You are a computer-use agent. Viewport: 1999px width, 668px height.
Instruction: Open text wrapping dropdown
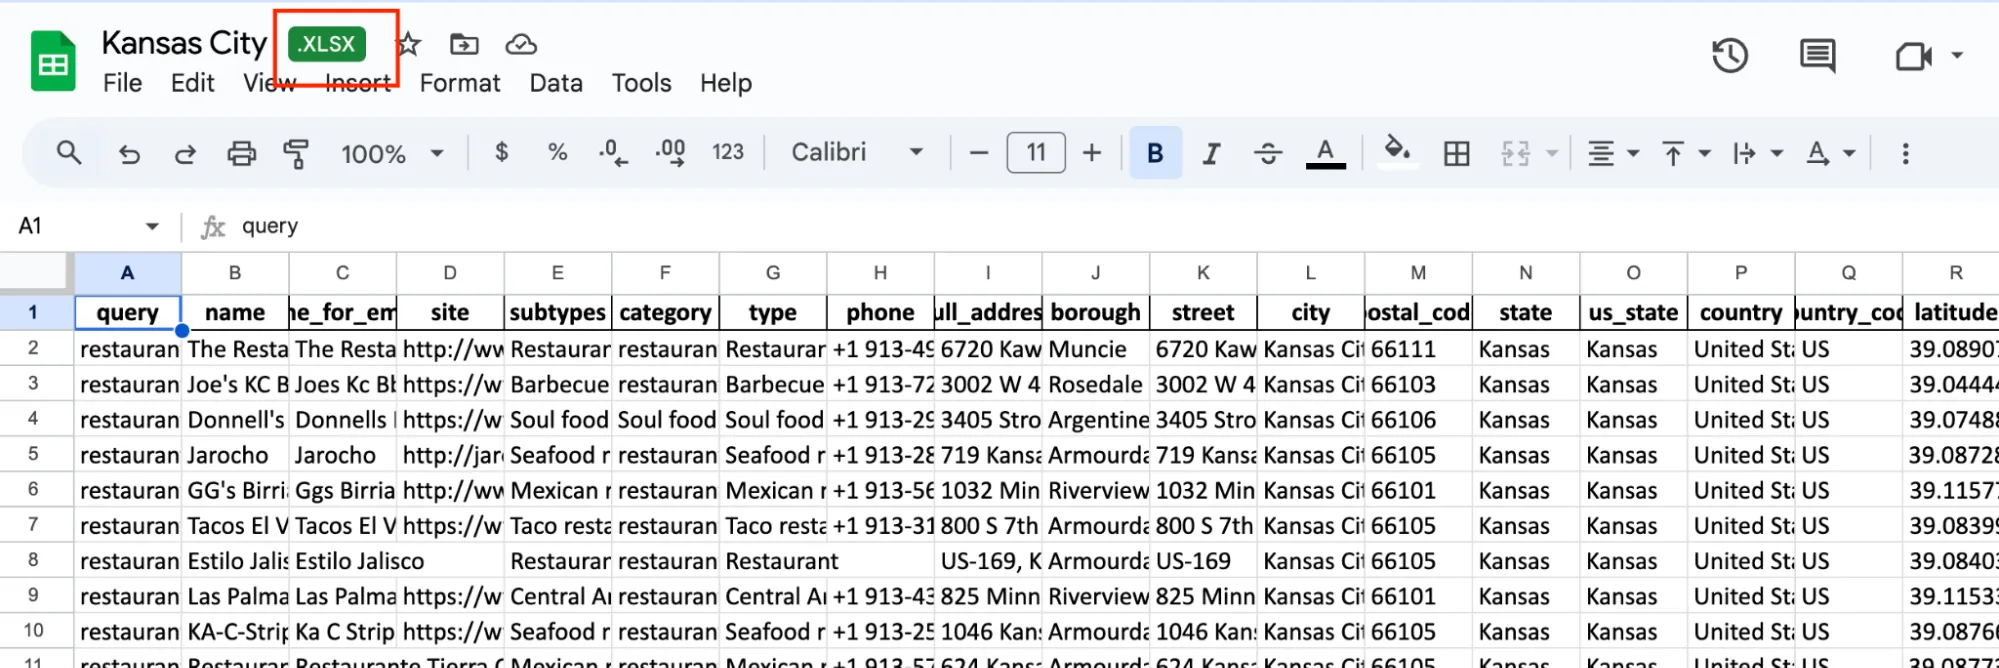[1757, 154]
